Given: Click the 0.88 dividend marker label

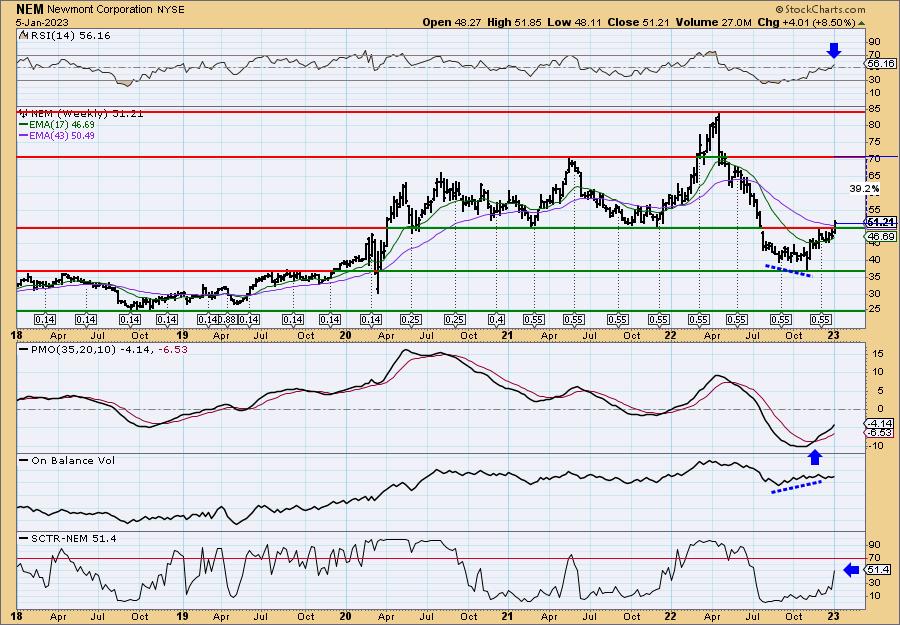Looking at the screenshot, I should (x=228, y=320).
